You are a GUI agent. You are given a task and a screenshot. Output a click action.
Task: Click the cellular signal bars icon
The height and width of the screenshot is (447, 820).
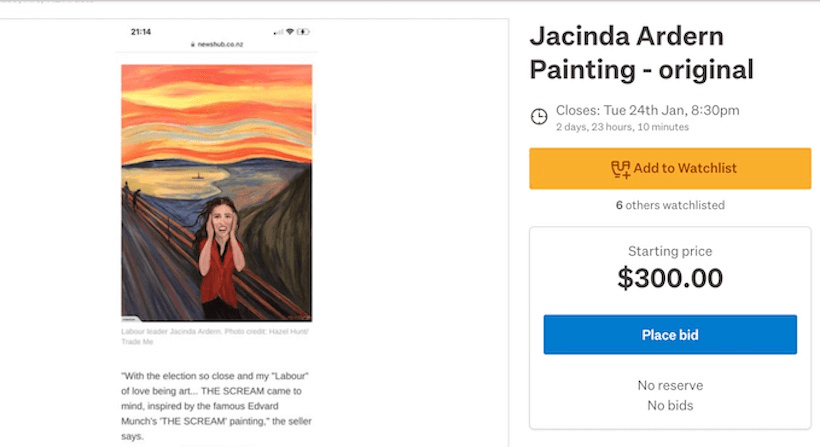(276, 32)
